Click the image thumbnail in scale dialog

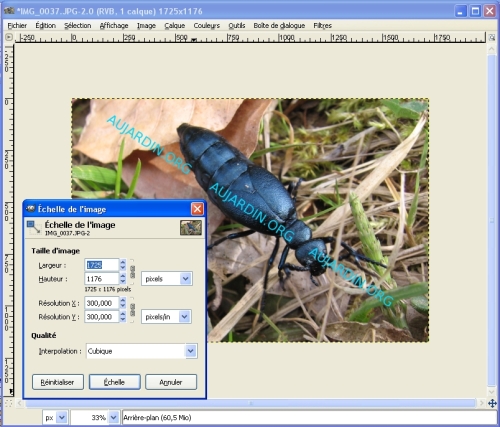tap(191, 228)
